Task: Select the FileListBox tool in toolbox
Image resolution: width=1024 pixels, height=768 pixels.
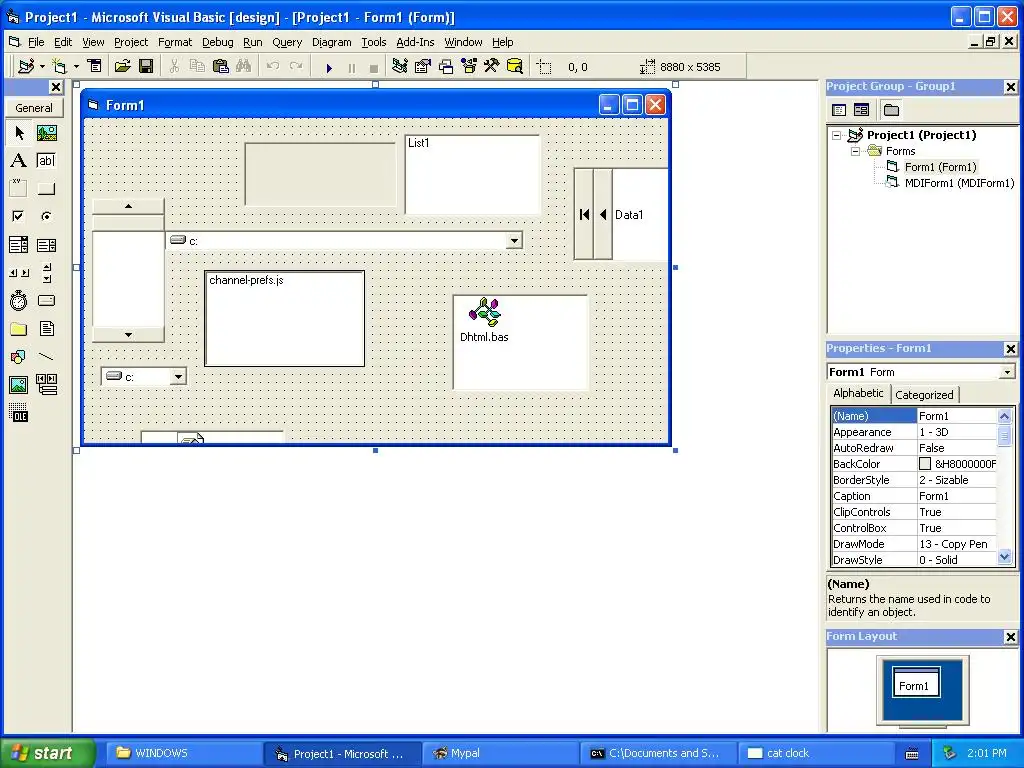Action: coord(46,328)
